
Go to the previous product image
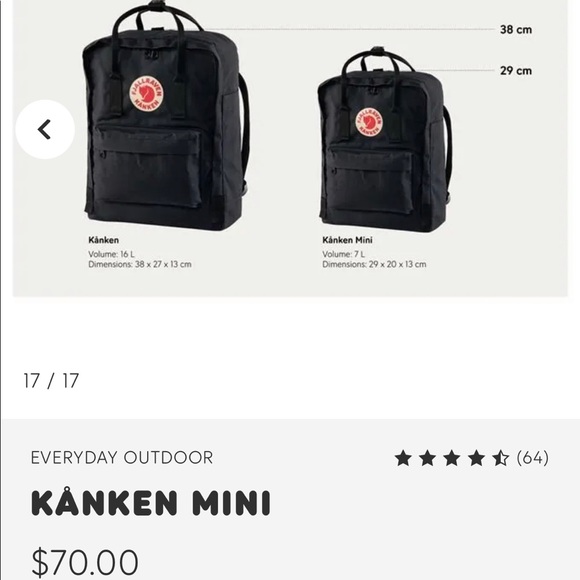tap(45, 129)
